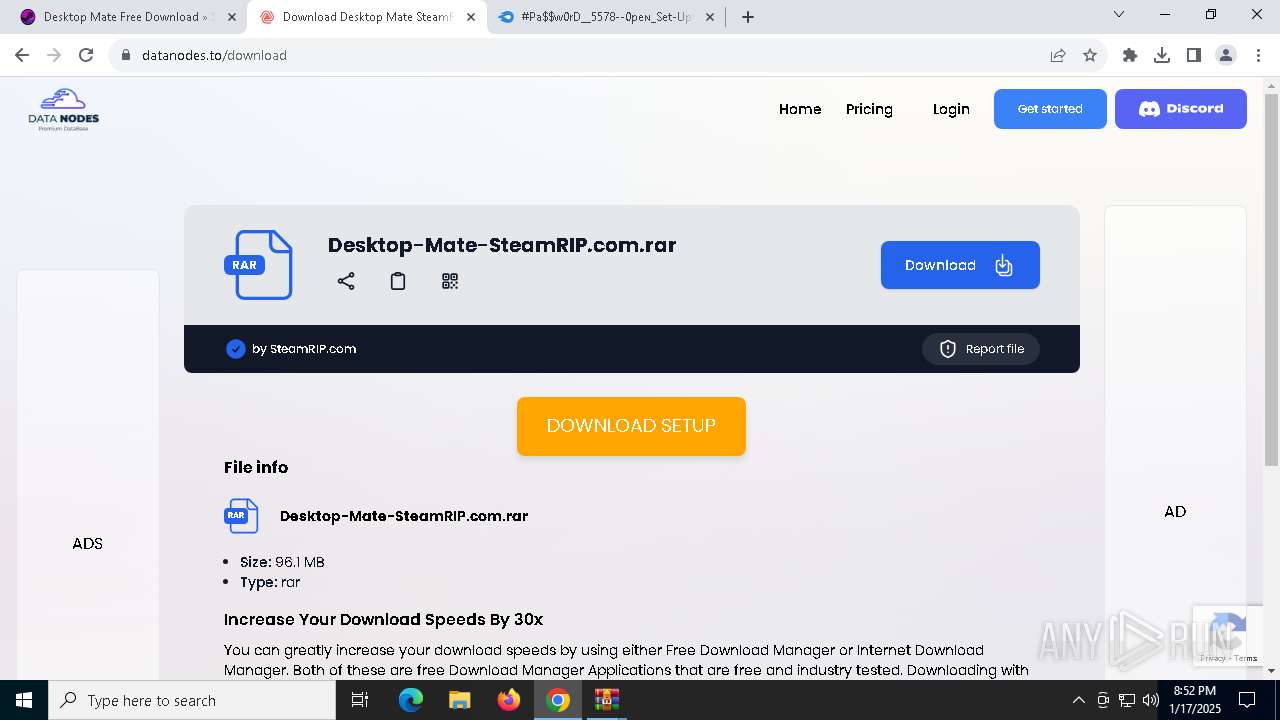Click the network icon in the system tray

point(1127,700)
